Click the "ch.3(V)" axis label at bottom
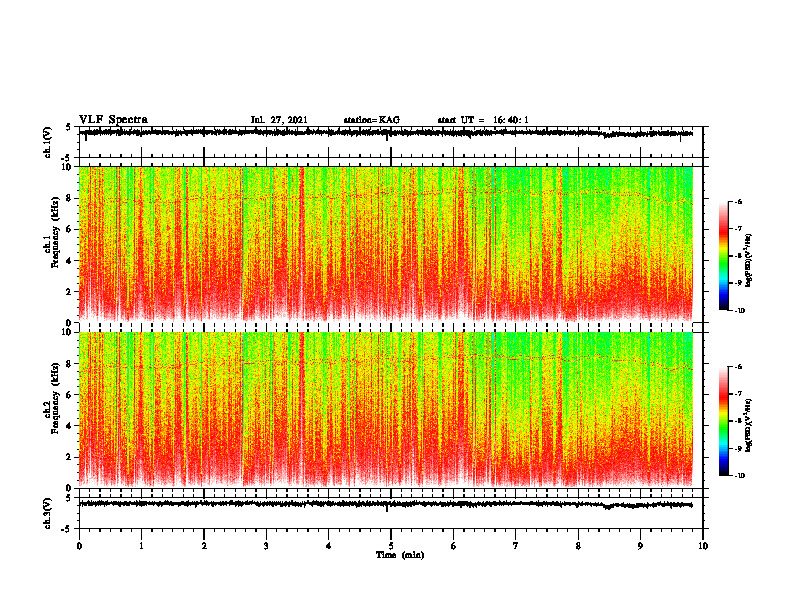The image size is (792, 612). pos(48,514)
